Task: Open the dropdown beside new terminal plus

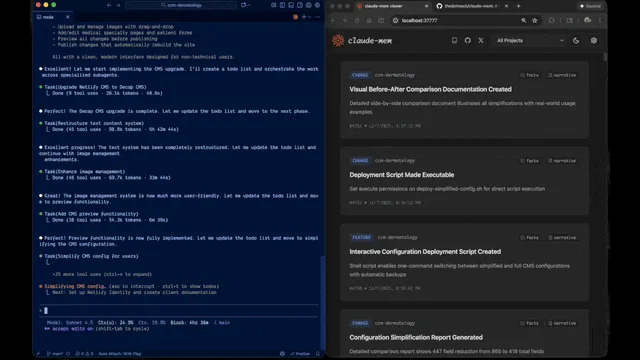Action: coord(310,17)
